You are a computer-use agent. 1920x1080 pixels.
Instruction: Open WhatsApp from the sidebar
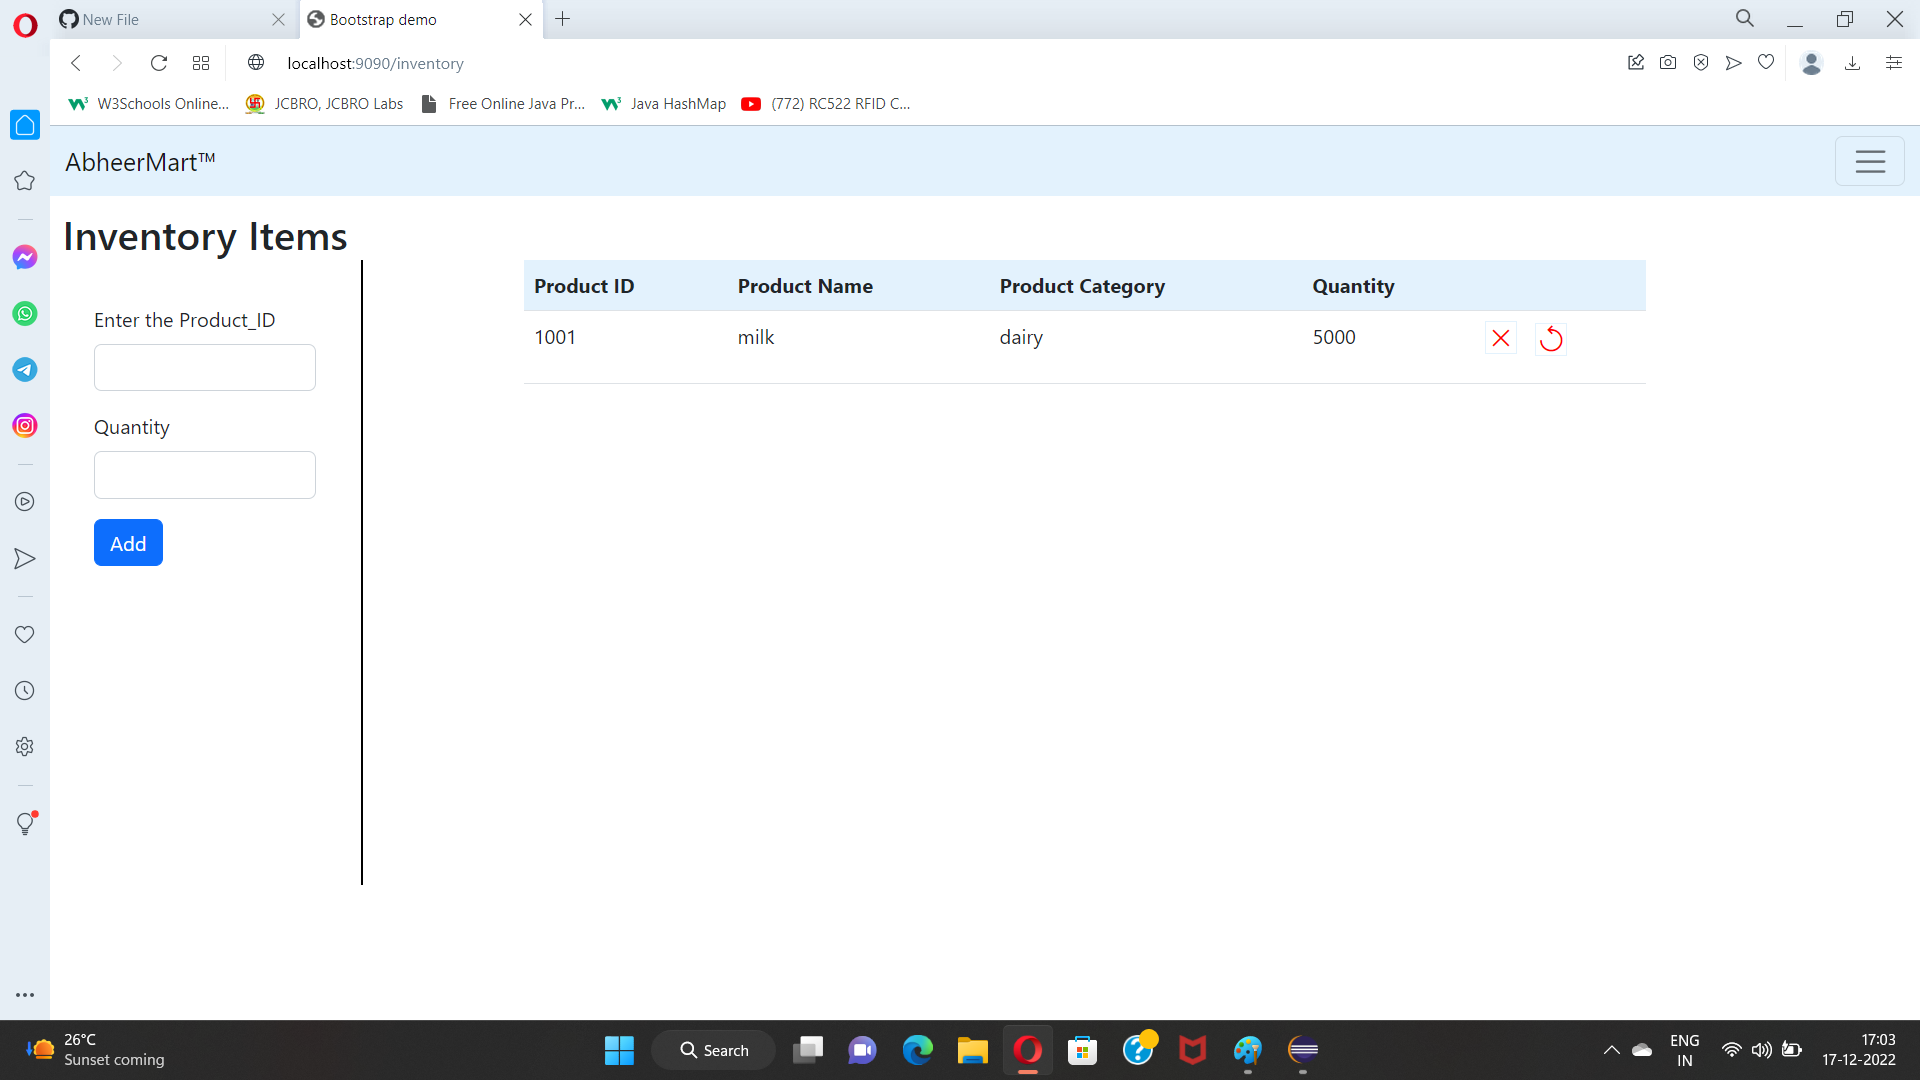24,313
